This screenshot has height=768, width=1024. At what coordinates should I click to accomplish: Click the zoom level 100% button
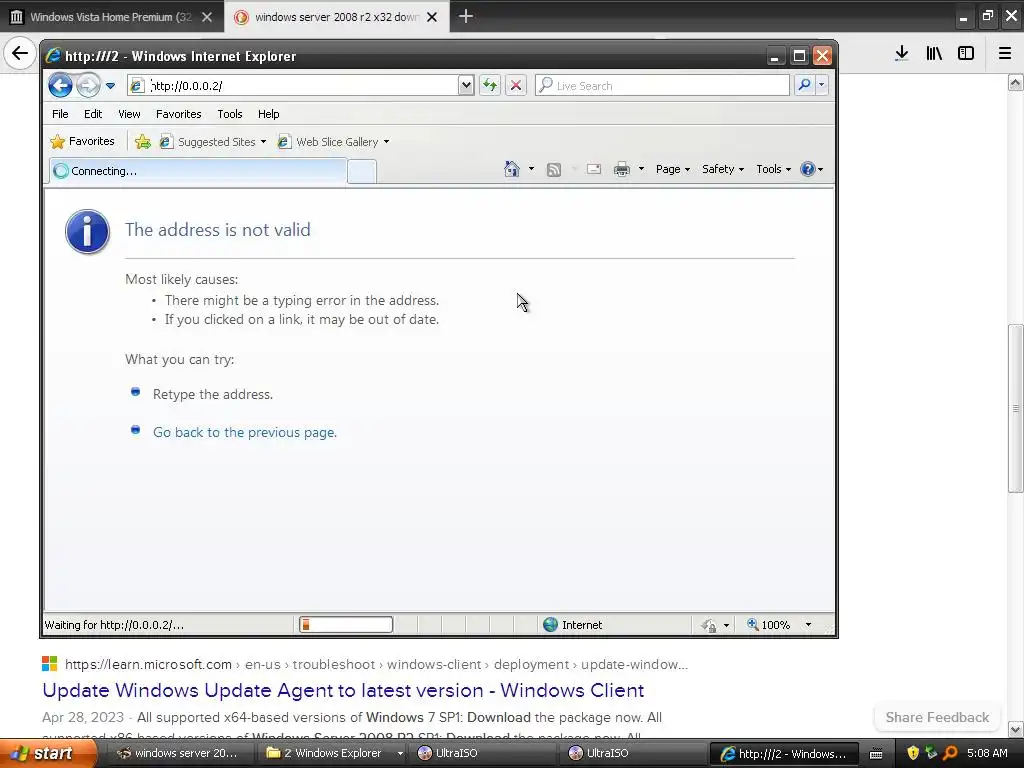point(769,625)
